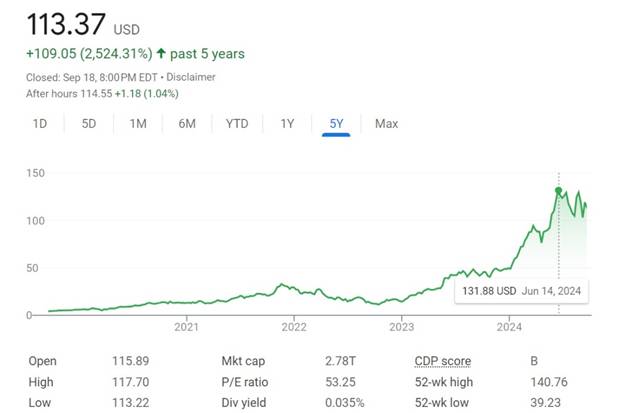Viewport: 625px width, 413px height.
Task: Click the green up arrow icon
Action: [160, 53]
